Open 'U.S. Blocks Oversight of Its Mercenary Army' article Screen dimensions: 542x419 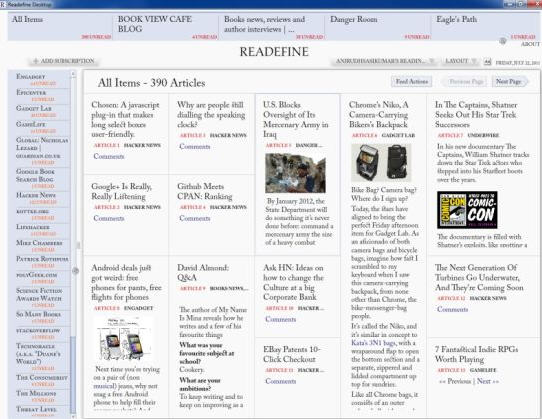click(296, 120)
